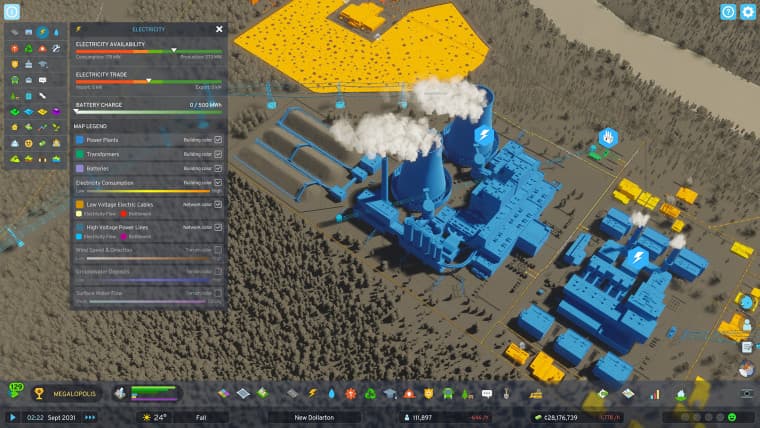
Task: Open the population 111,897 panel
Action: coord(447,417)
